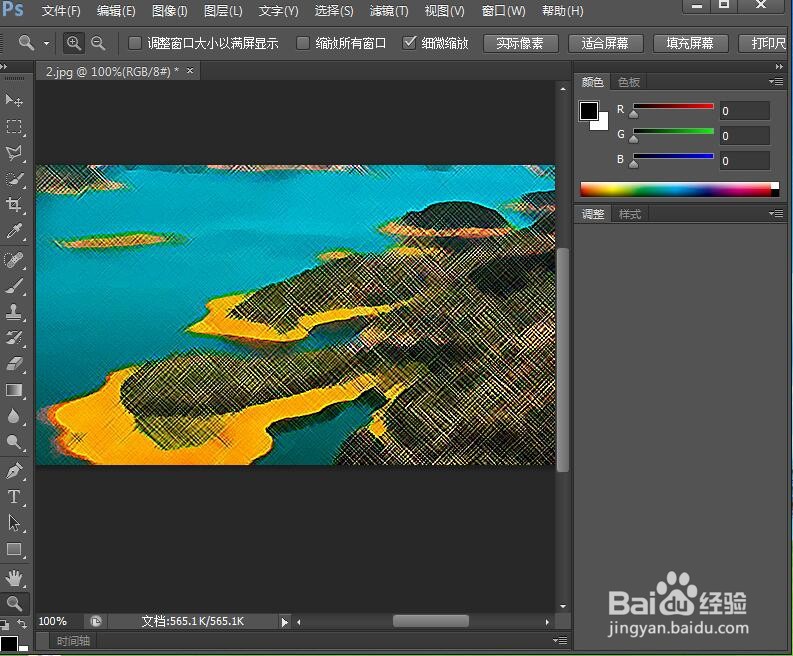
Task: Select the Polygonal Lasso tool
Action: tap(14, 153)
